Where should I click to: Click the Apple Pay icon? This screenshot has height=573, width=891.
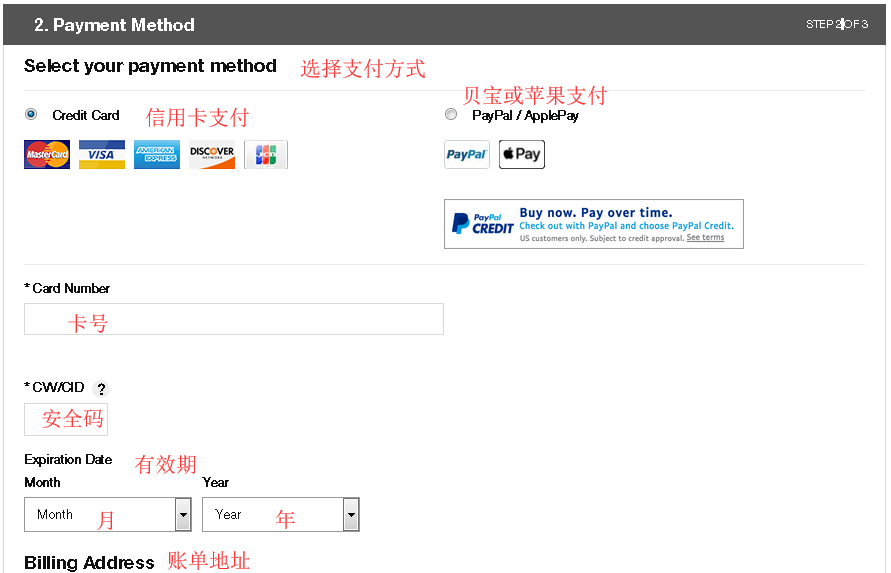pyautogui.click(x=522, y=155)
